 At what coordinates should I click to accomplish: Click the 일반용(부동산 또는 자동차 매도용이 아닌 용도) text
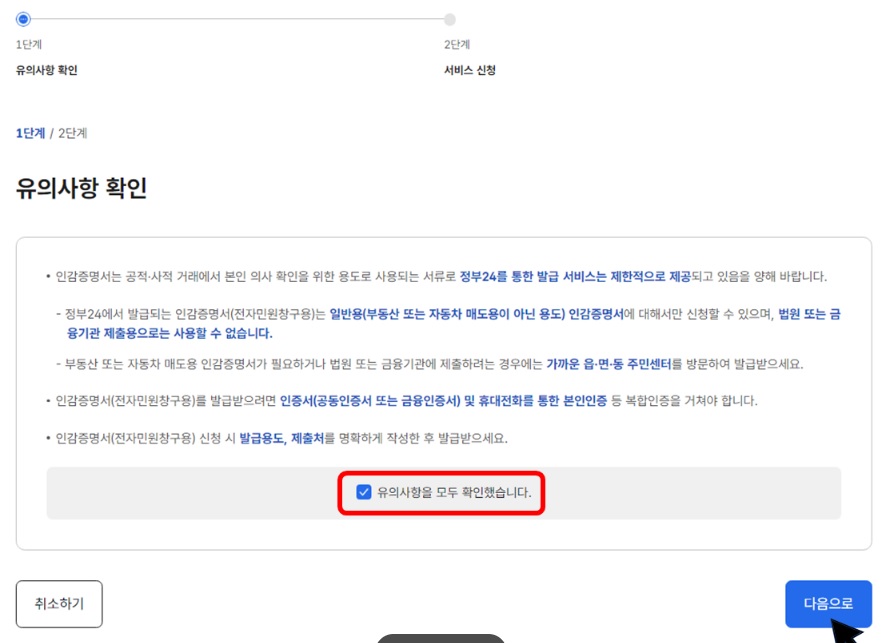pos(447,314)
